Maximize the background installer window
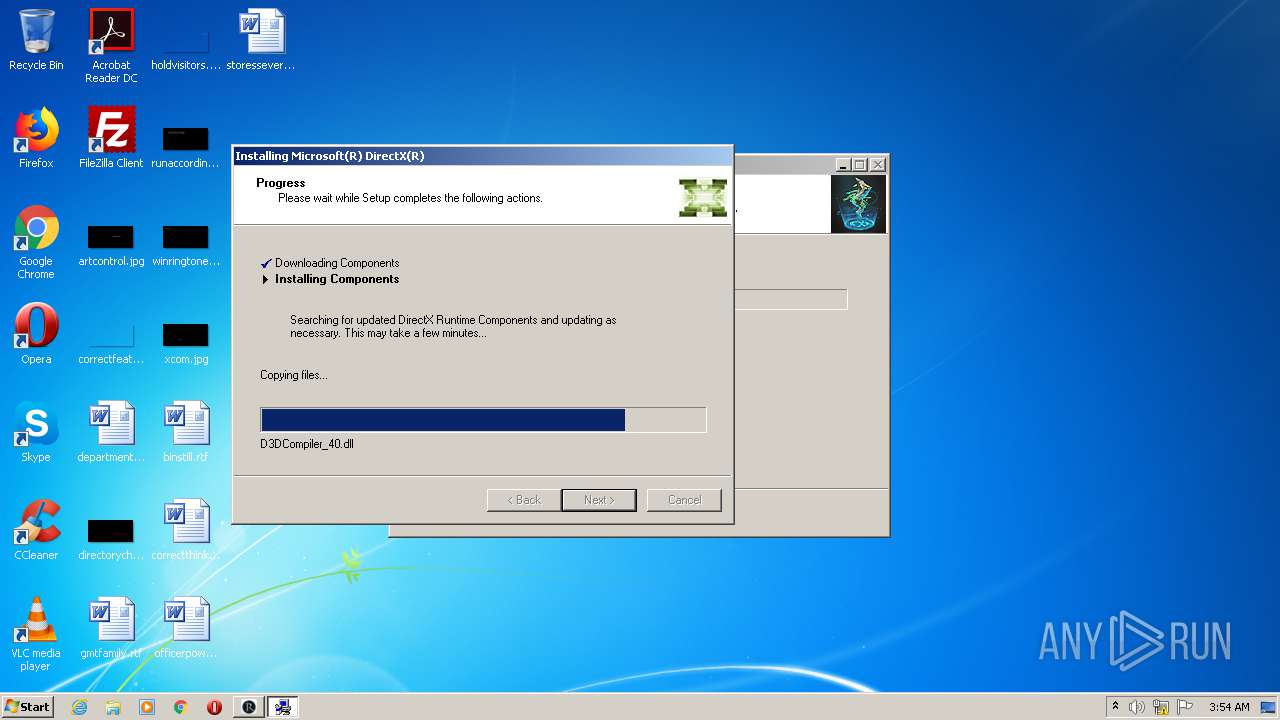The height and width of the screenshot is (720, 1280). point(860,165)
